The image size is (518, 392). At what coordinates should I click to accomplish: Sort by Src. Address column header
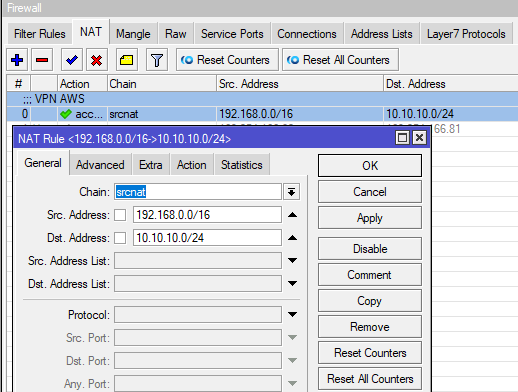(300, 84)
